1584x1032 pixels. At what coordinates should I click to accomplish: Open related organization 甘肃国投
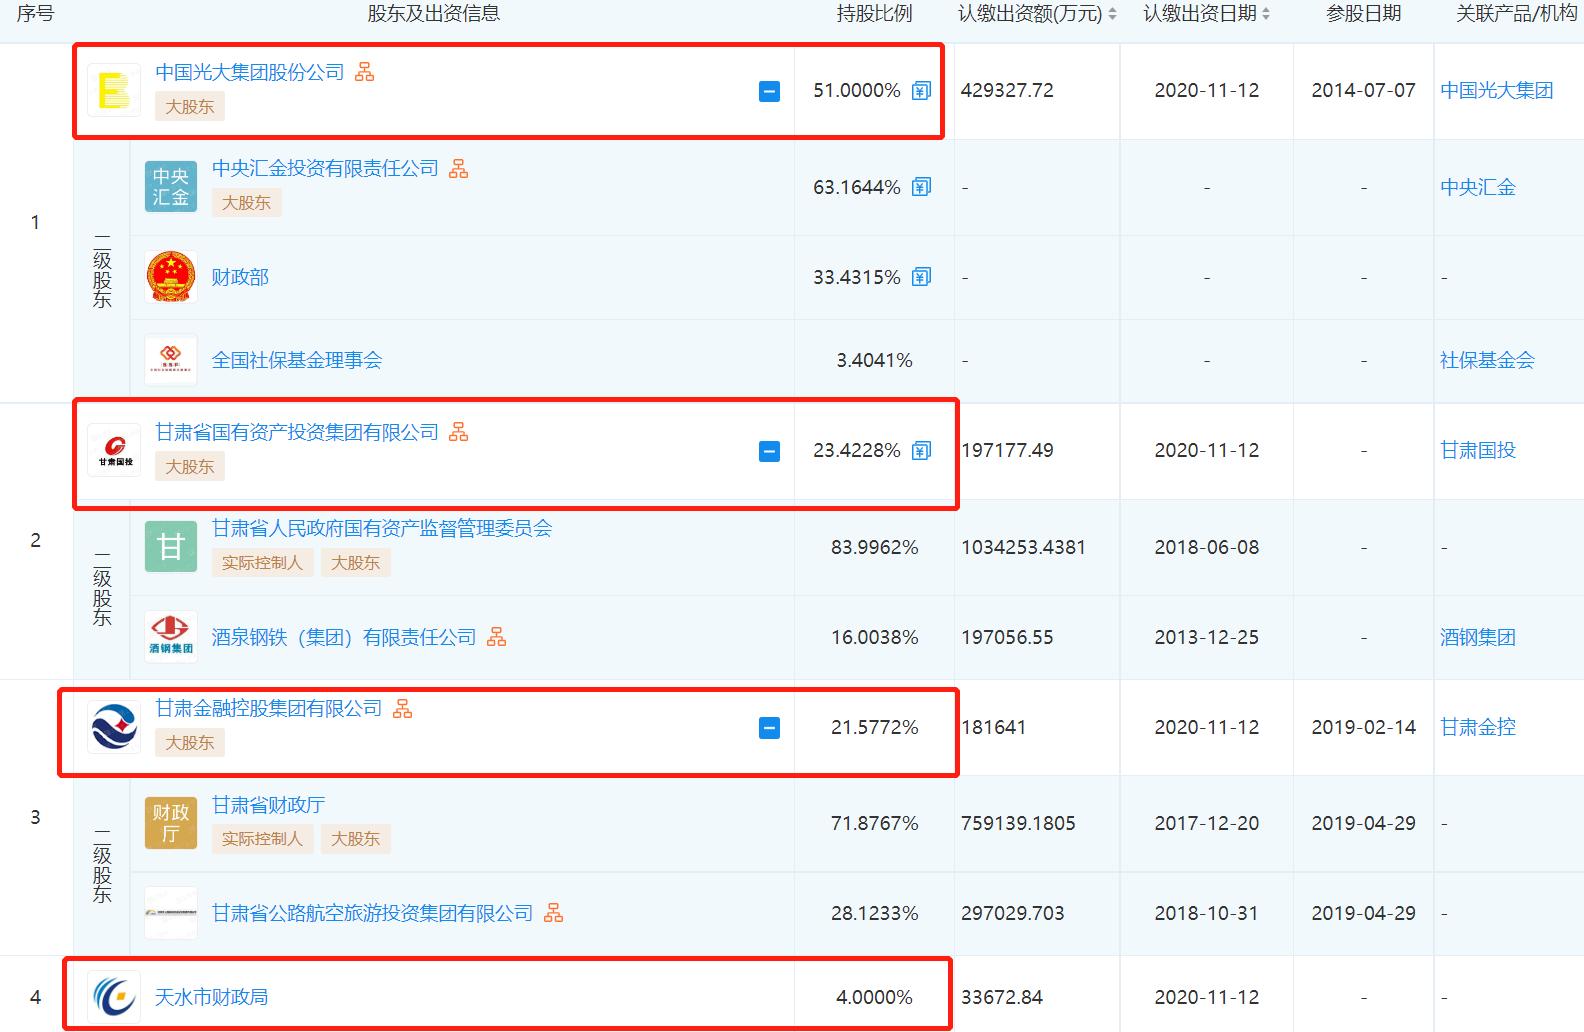point(1478,450)
